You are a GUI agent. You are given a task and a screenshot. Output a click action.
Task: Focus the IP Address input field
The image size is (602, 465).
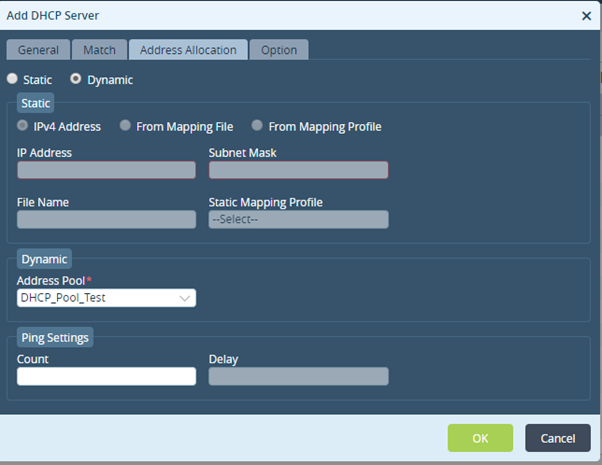106,170
